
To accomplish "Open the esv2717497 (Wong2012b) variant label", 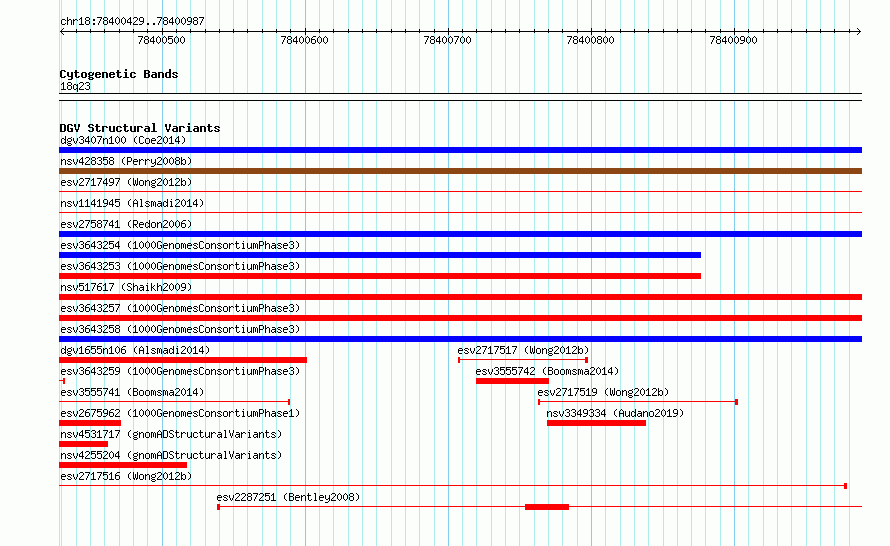I will point(126,182).
